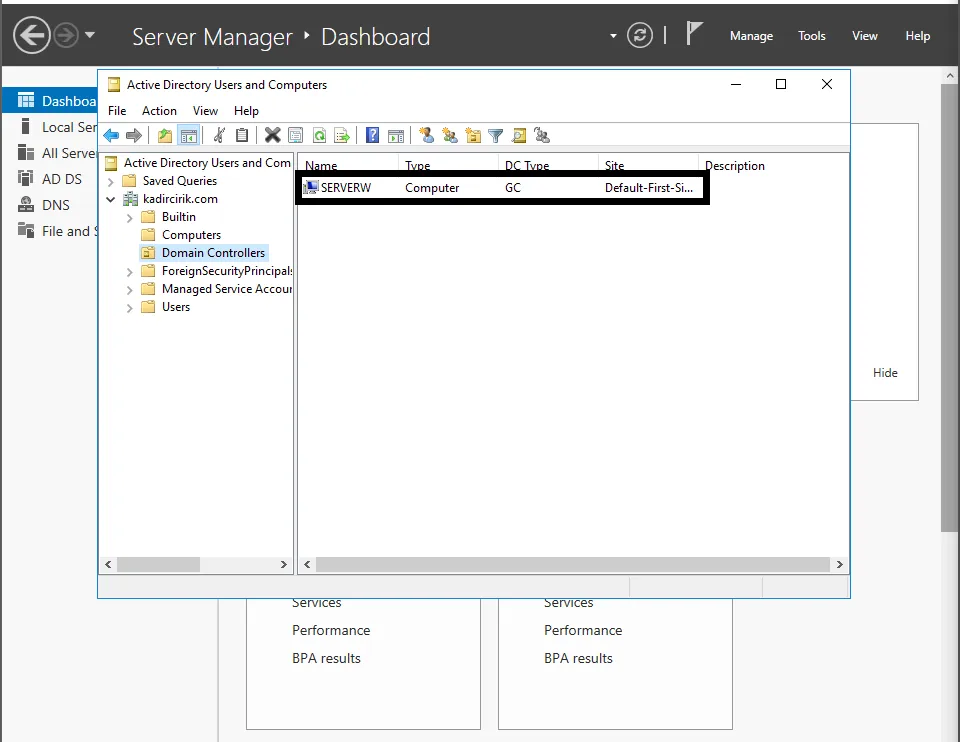960x742 pixels.
Task: Click BPA results in left tile
Action: (326, 659)
